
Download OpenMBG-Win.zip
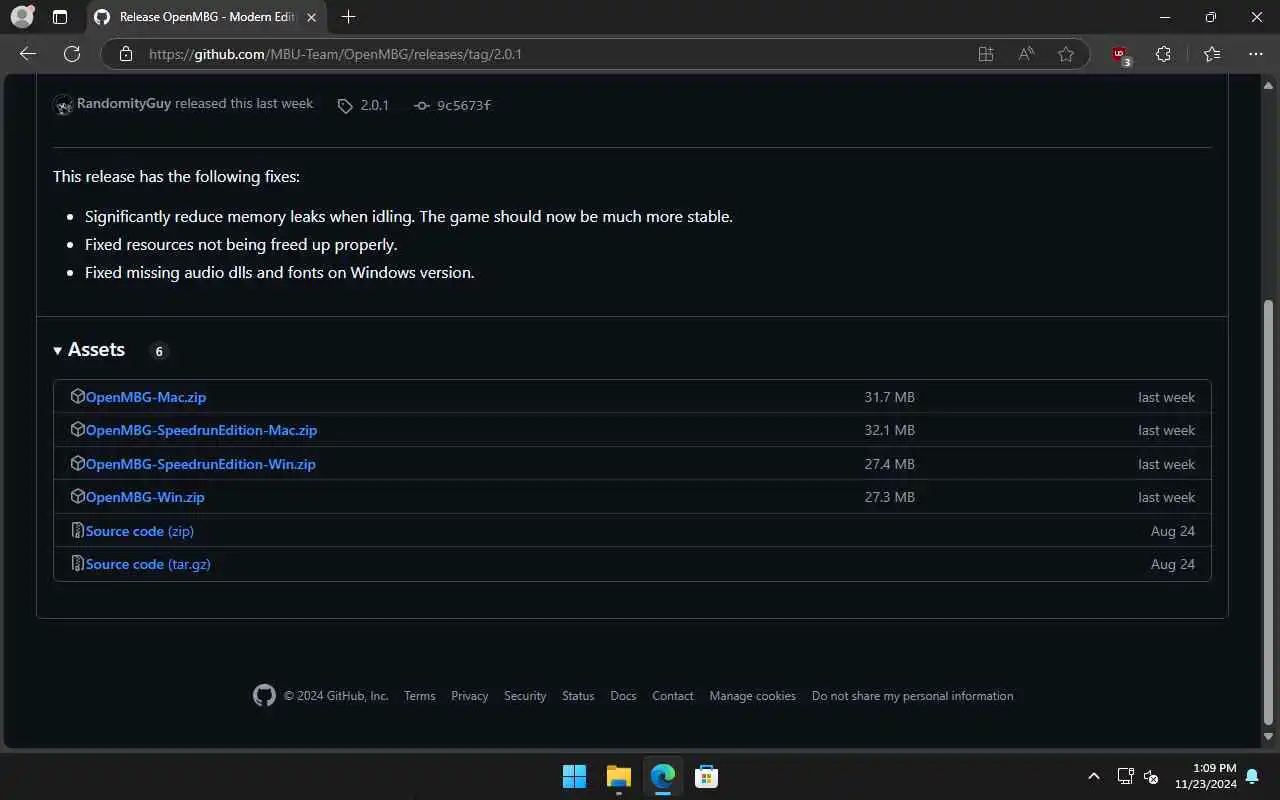(x=145, y=497)
